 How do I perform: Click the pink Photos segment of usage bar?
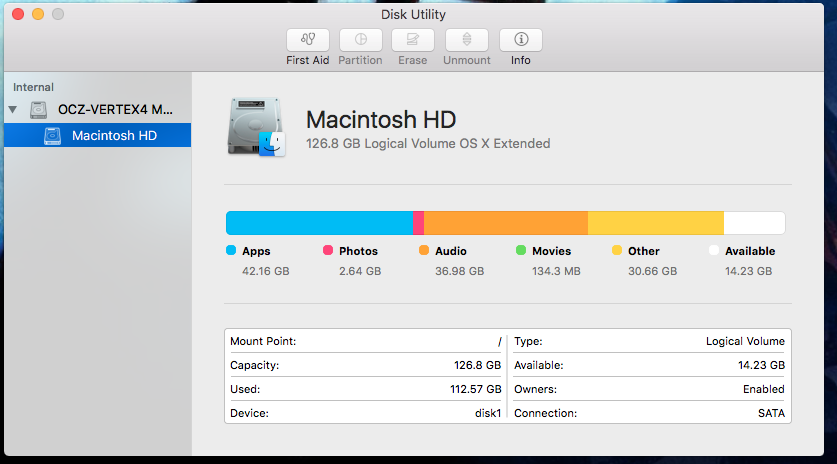[x=418, y=223]
